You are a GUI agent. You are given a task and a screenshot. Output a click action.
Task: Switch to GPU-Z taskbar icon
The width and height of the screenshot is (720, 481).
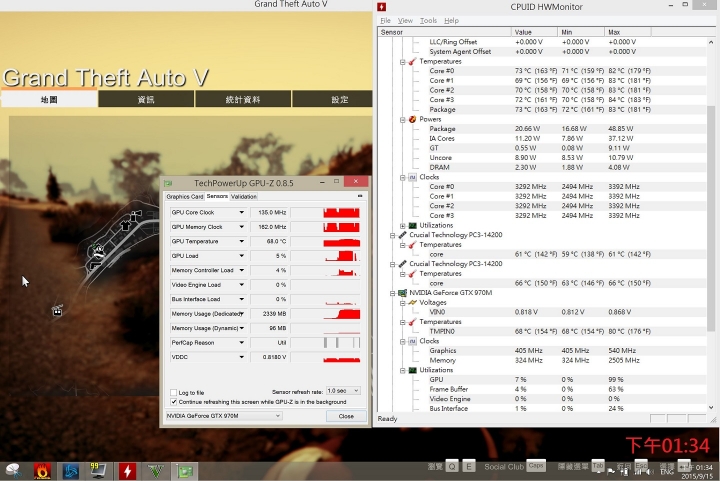pyautogui.click(x=185, y=471)
